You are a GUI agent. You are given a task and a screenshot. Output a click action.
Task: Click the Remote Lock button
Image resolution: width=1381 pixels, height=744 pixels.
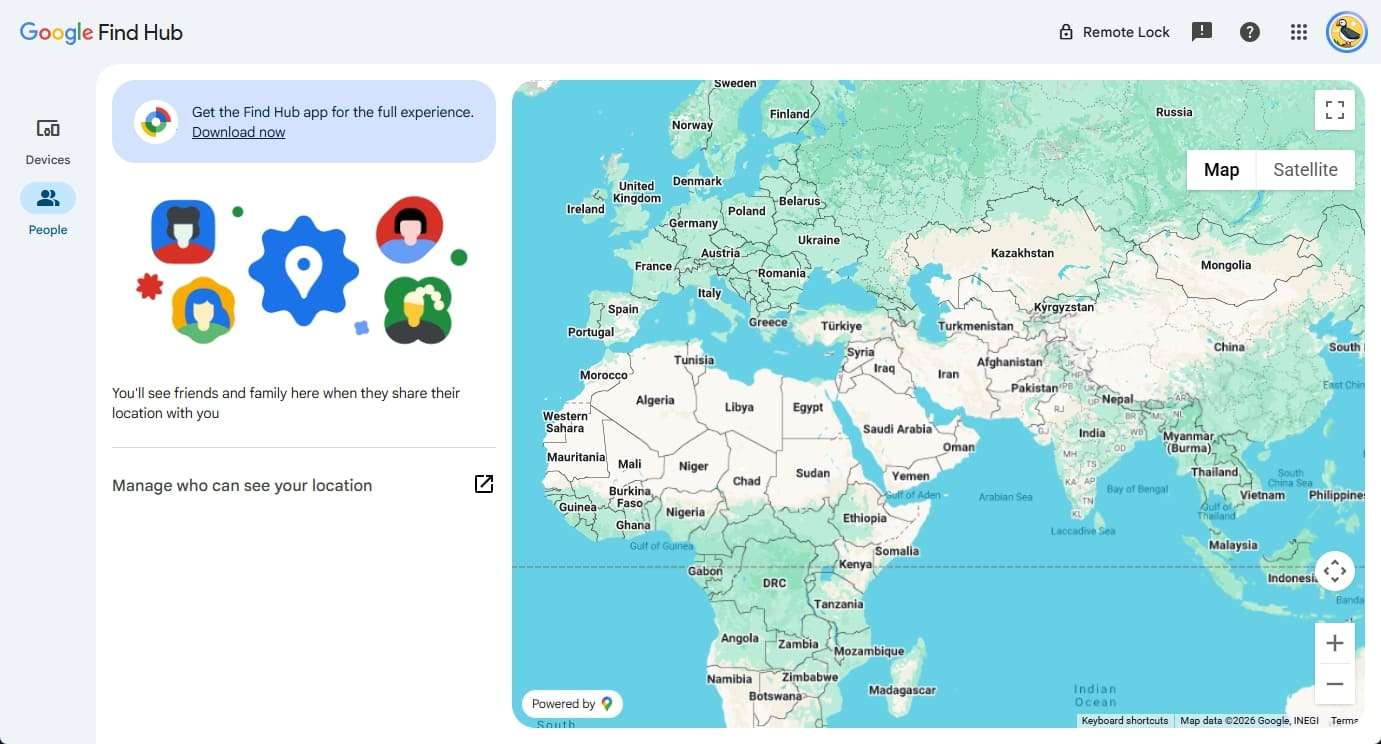(1114, 32)
